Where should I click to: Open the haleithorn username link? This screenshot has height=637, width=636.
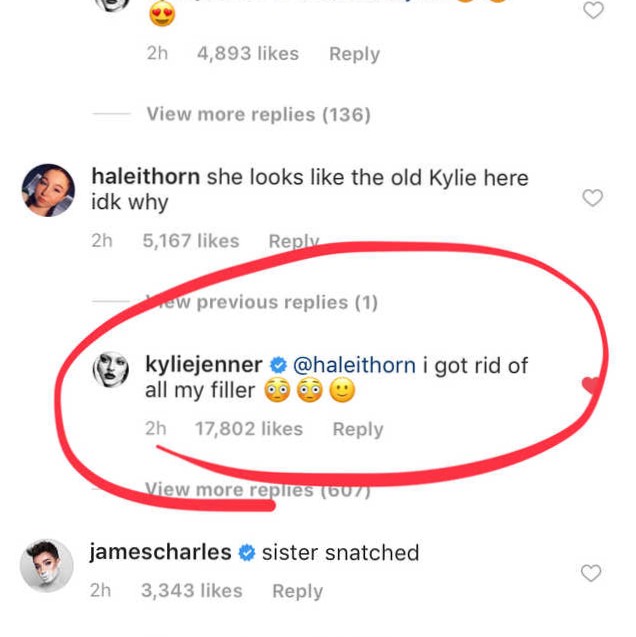145,178
